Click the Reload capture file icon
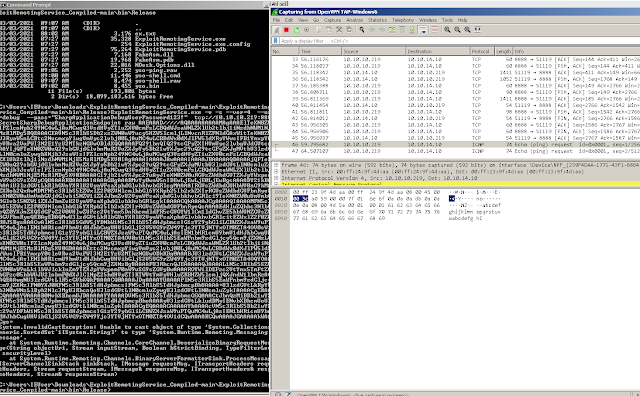This screenshot has width=640, height=396. (349, 30)
